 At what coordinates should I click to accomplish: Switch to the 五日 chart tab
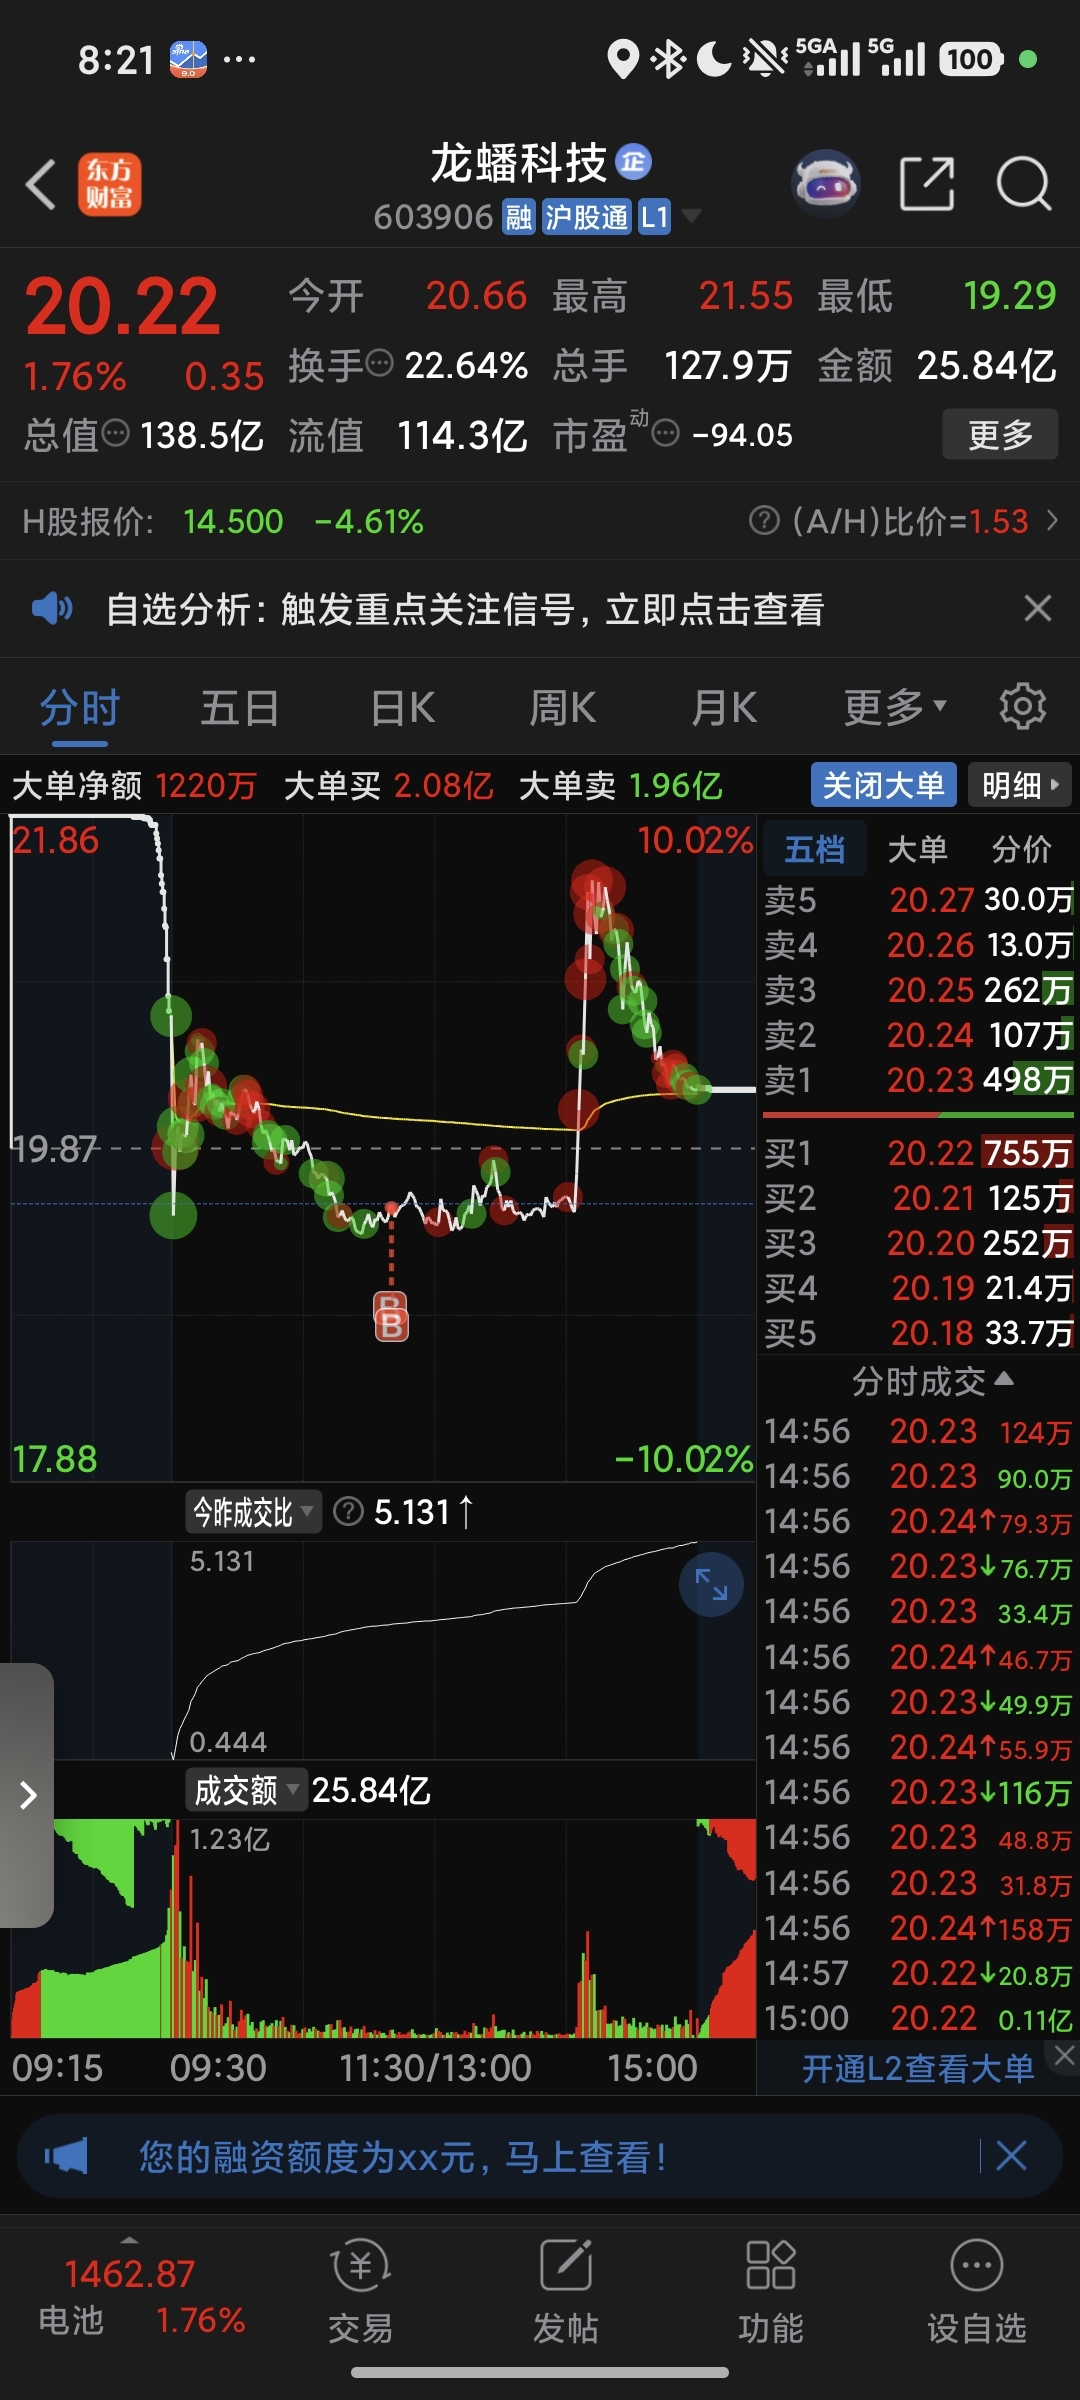[x=240, y=708]
